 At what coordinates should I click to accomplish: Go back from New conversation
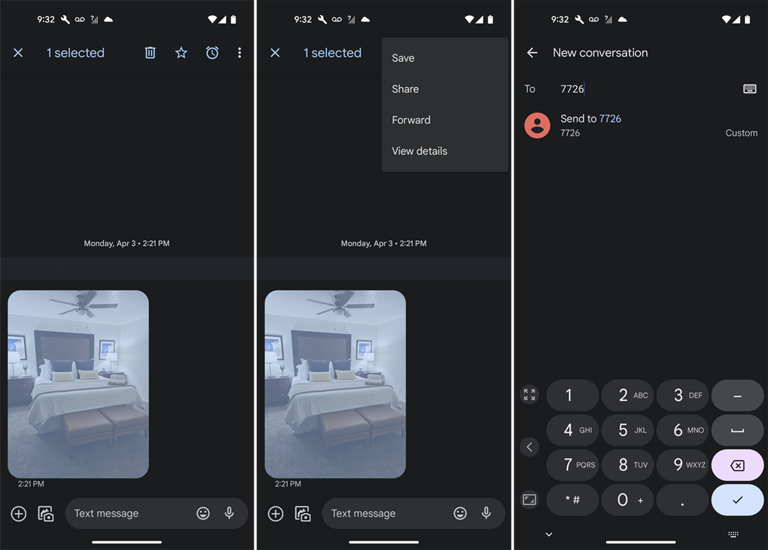point(532,52)
